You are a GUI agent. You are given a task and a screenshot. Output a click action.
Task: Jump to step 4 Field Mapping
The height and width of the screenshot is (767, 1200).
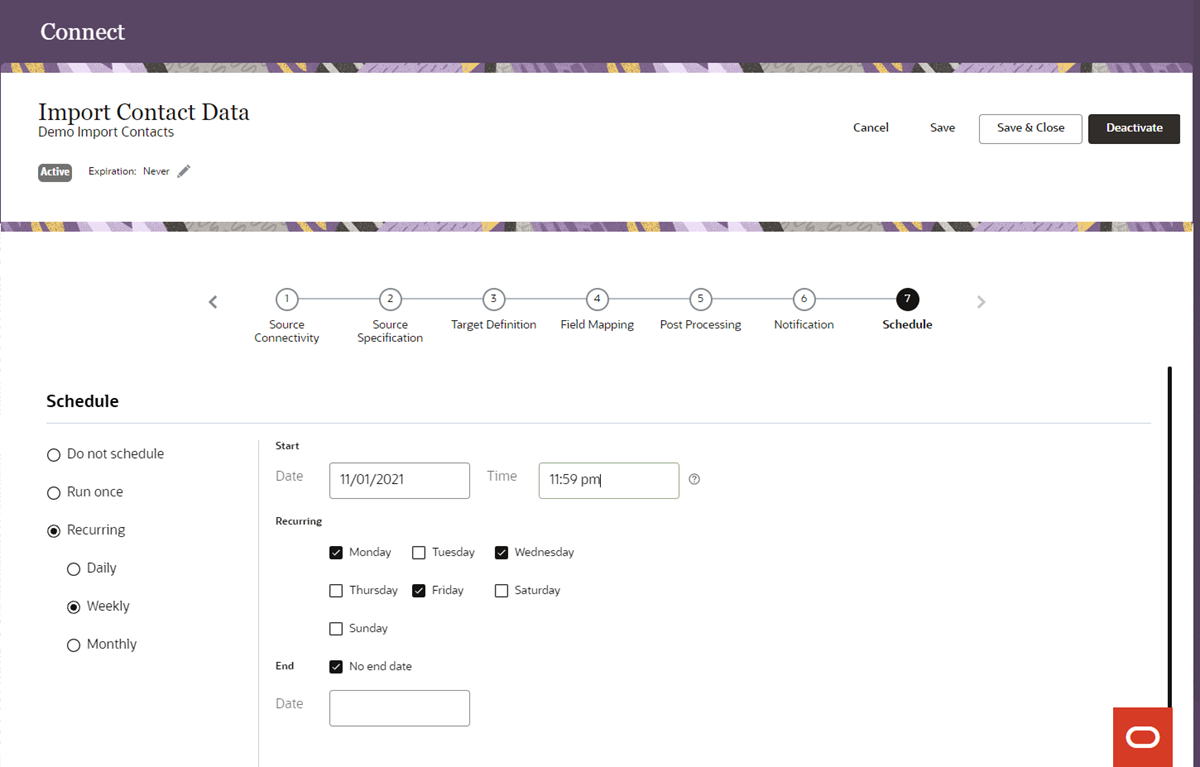coord(597,299)
